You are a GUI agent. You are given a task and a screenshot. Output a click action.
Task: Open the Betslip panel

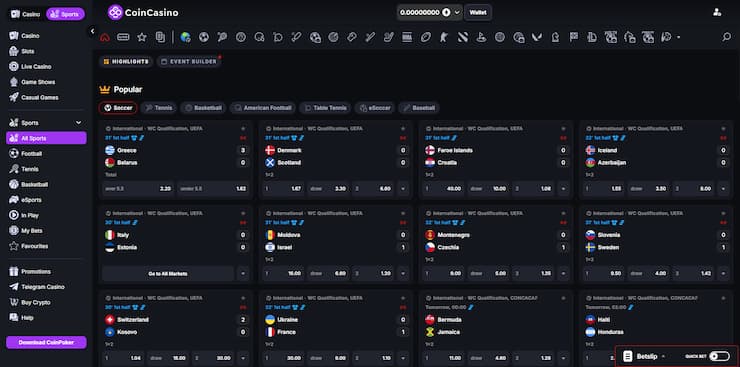click(644, 356)
